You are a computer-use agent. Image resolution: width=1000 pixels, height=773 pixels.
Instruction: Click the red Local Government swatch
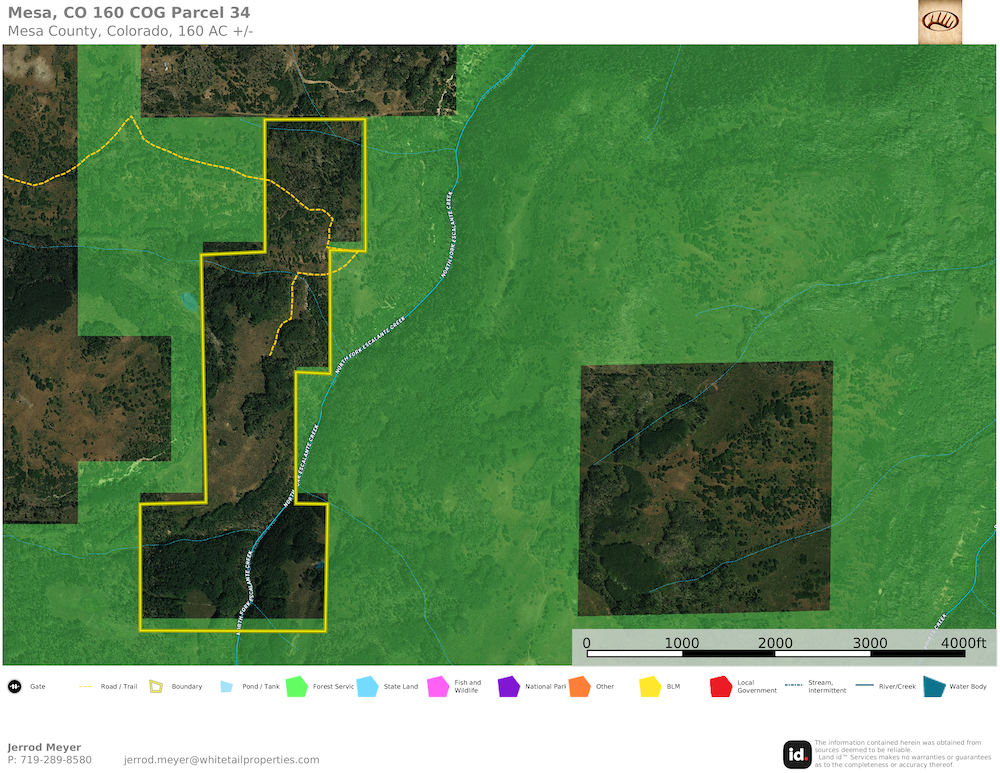pos(720,687)
